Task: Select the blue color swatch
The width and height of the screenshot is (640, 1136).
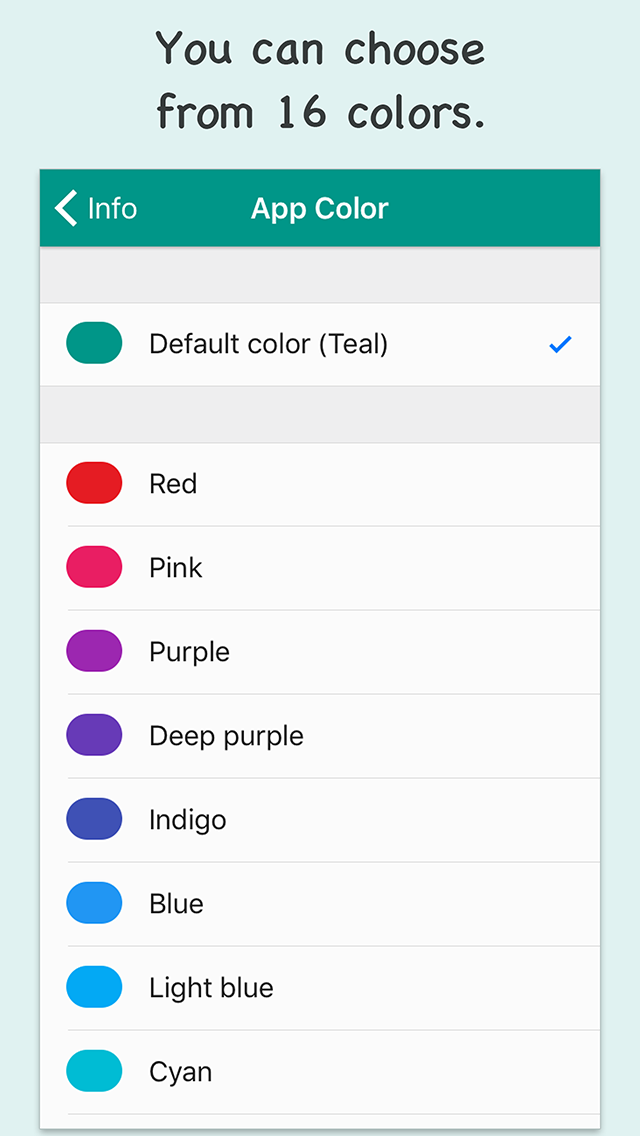Action: tap(94, 903)
